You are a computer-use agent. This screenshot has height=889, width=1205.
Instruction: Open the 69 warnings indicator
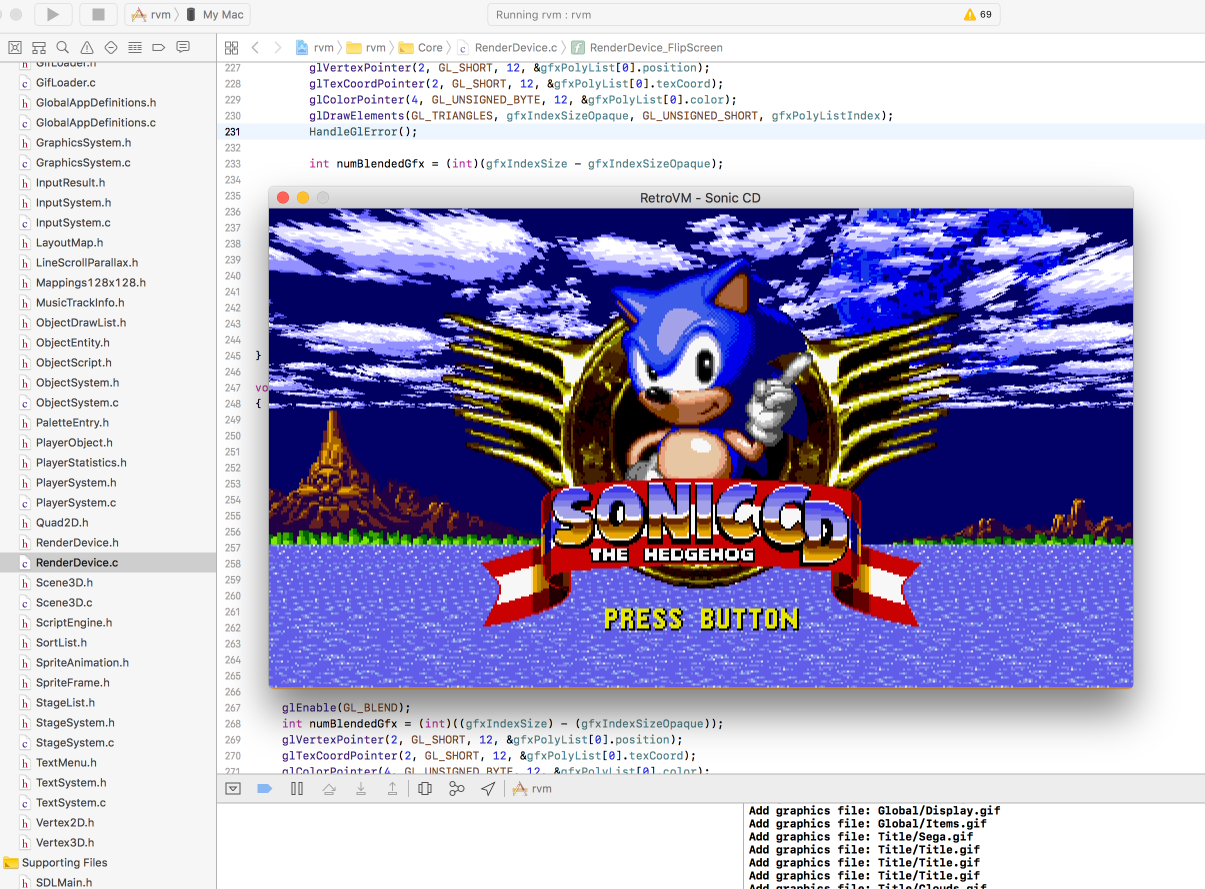pyautogui.click(x=977, y=15)
